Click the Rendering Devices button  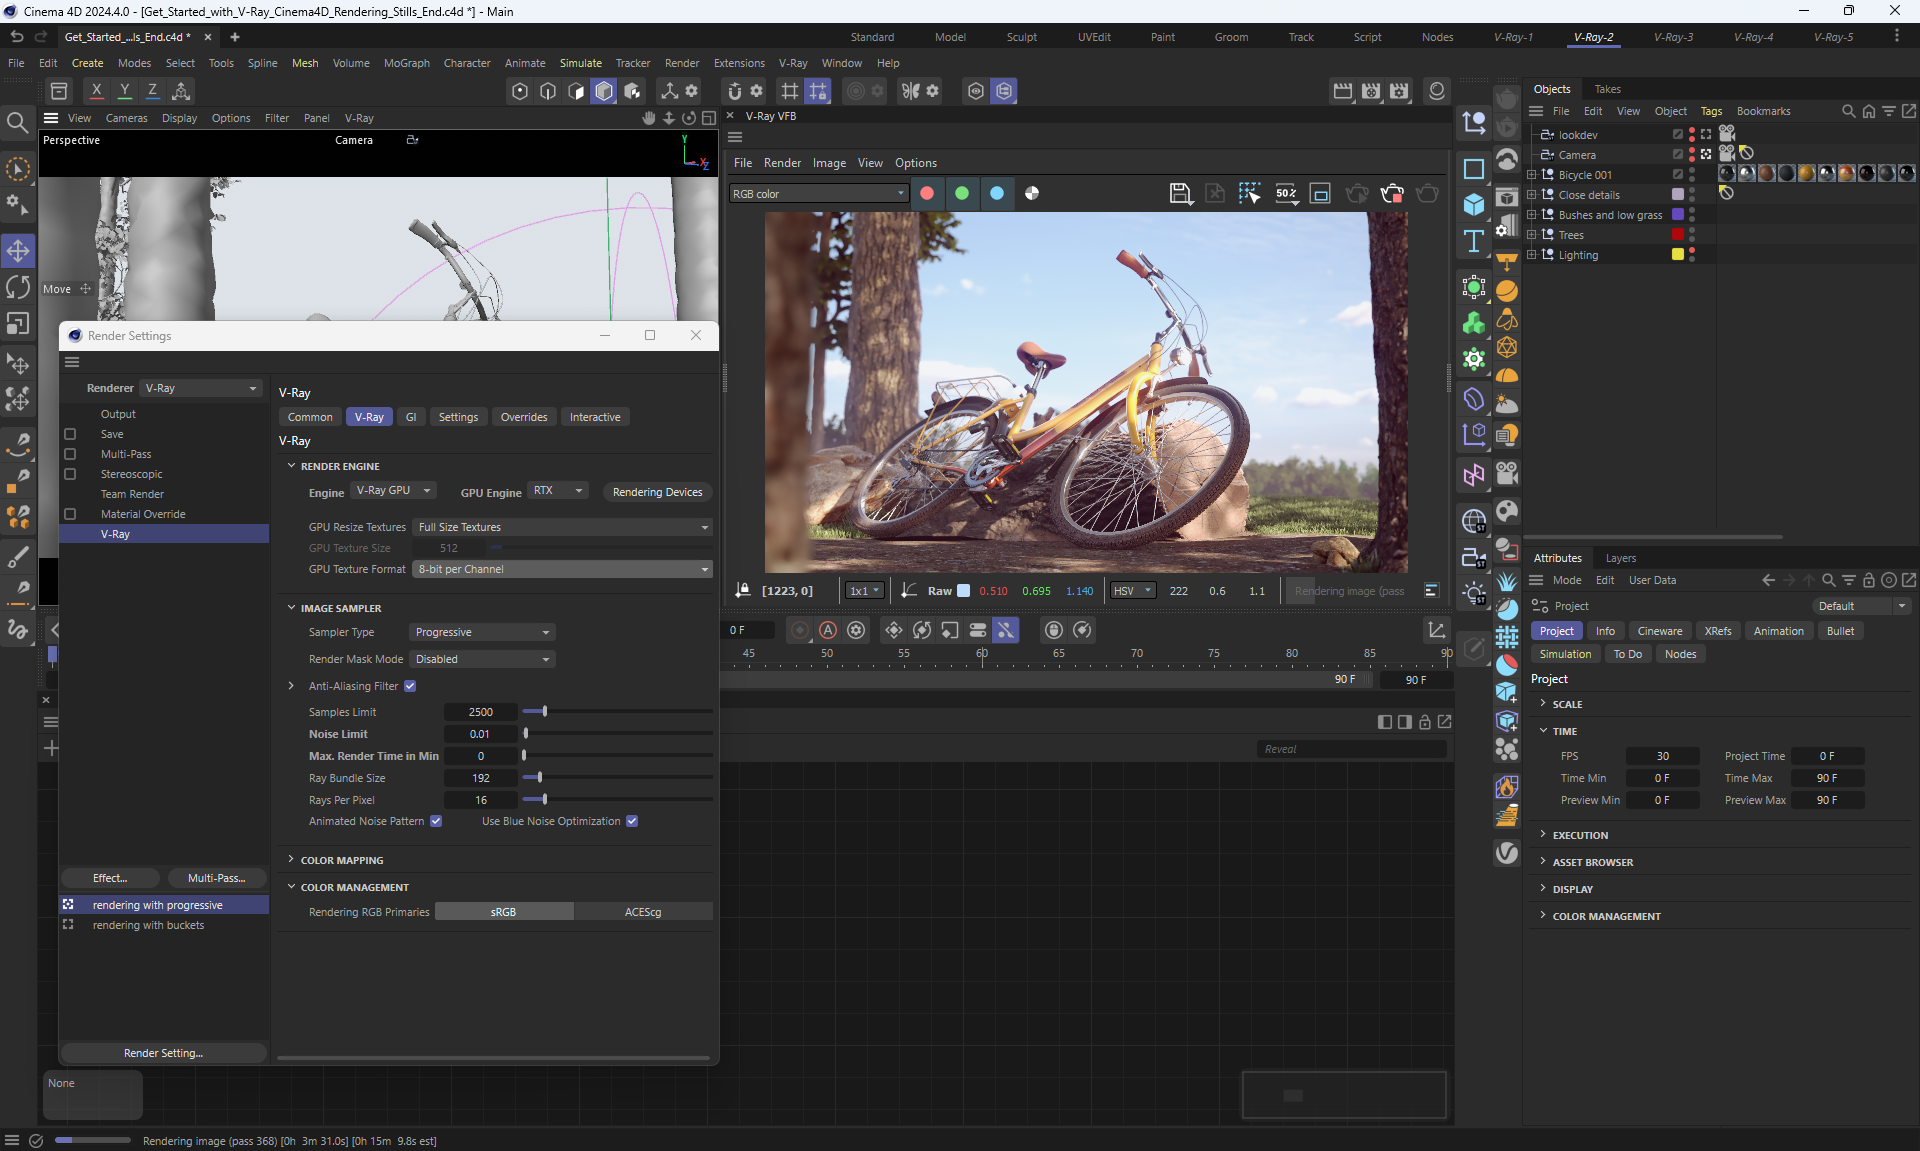[x=657, y=492]
